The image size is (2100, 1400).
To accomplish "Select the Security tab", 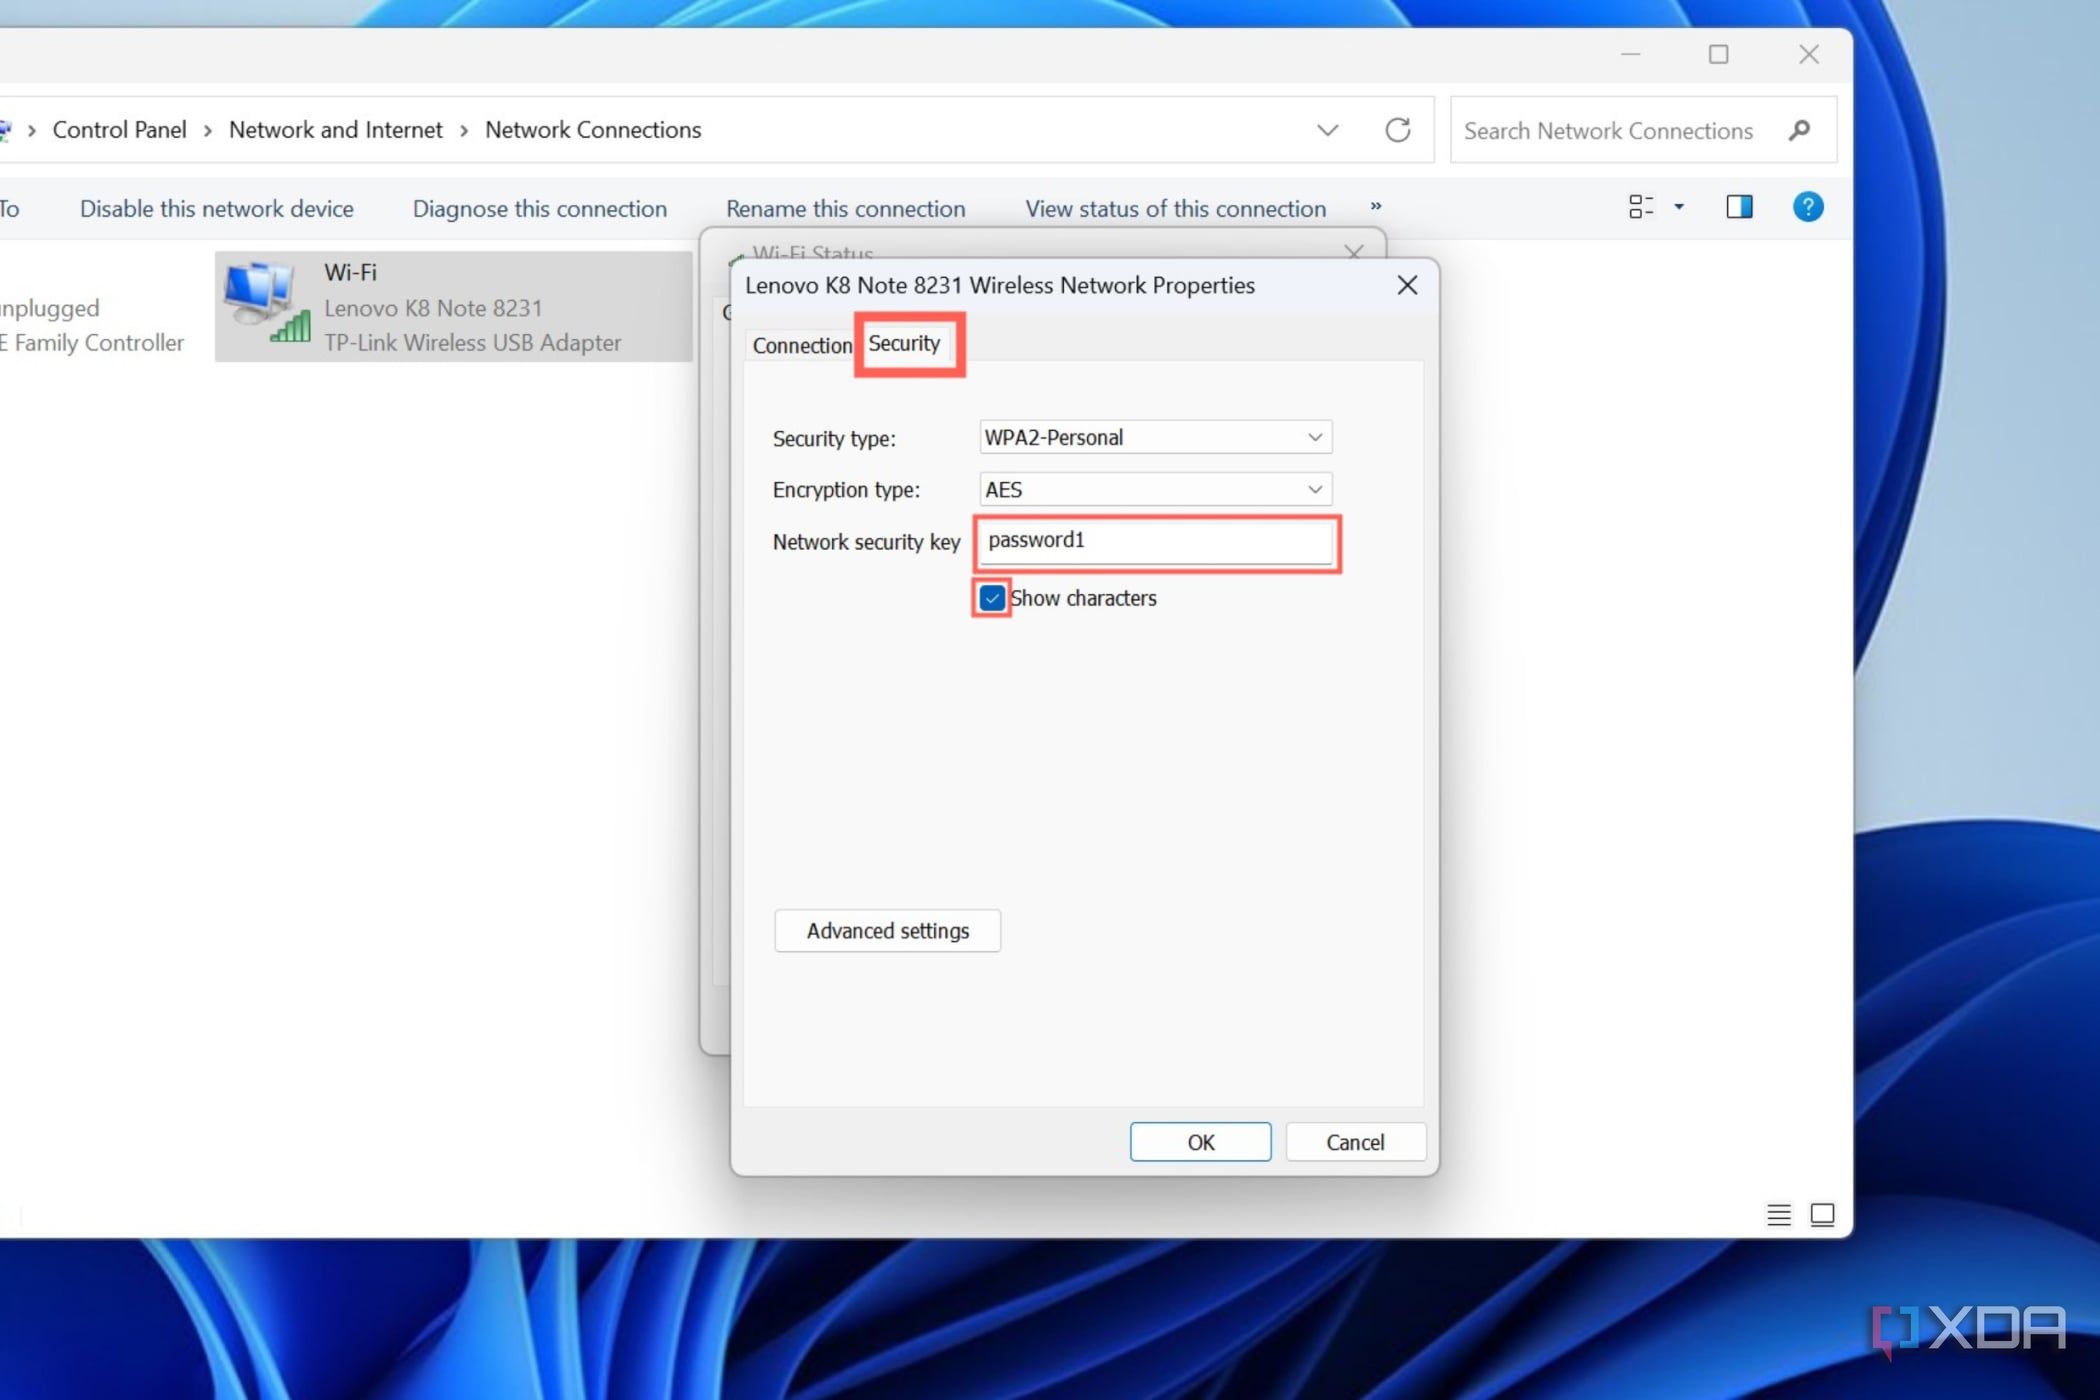I will point(904,343).
